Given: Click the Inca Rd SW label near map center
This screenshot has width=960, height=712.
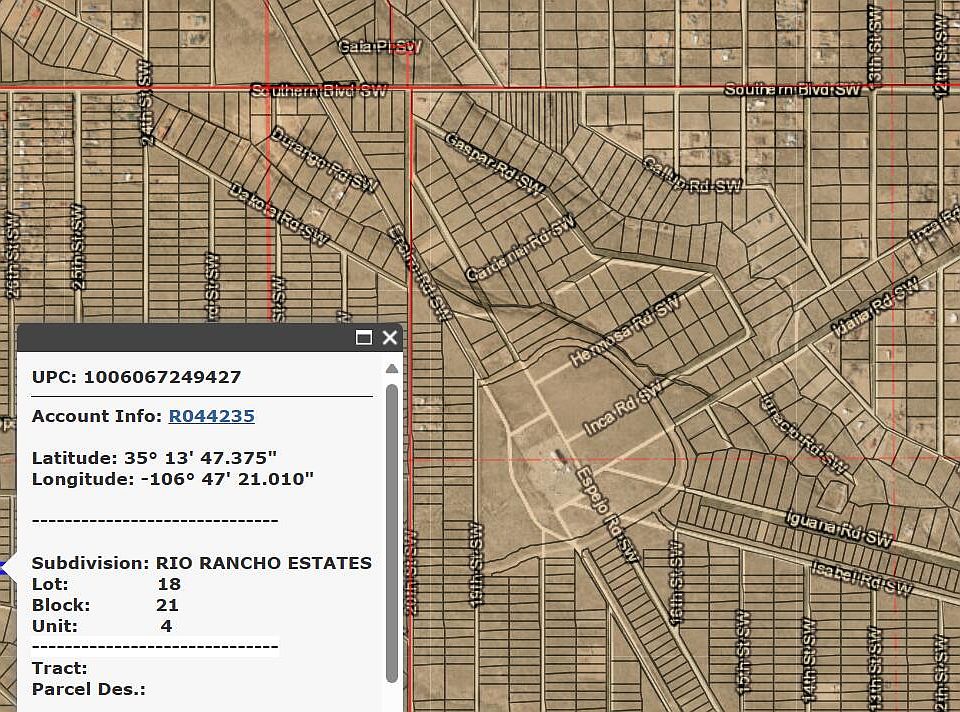Looking at the screenshot, I should [x=624, y=408].
